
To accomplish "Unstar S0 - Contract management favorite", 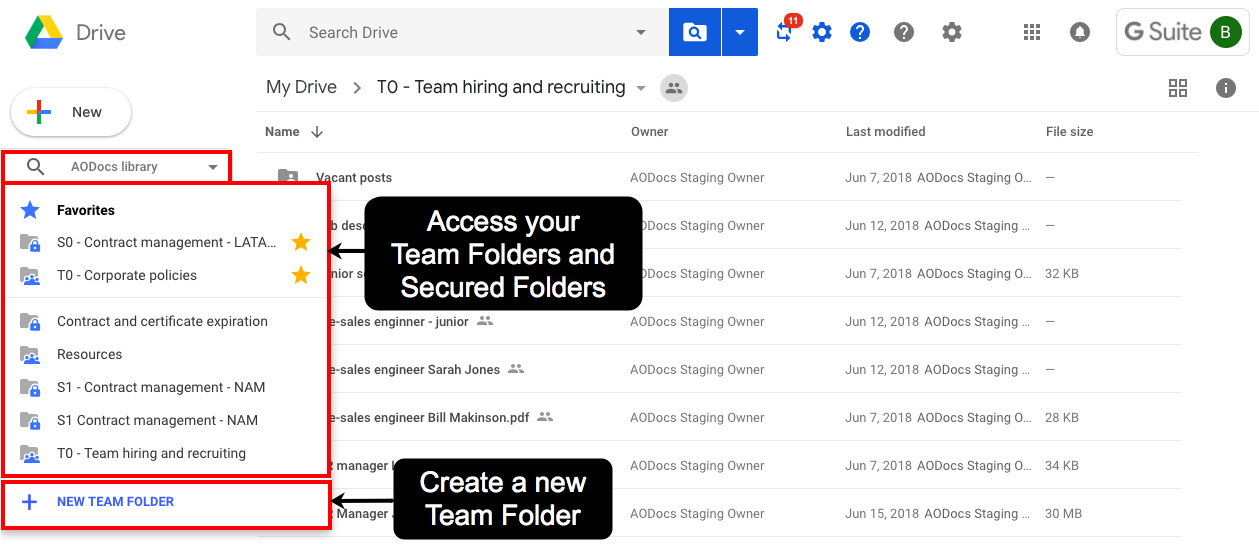I will click(x=301, y=242).
